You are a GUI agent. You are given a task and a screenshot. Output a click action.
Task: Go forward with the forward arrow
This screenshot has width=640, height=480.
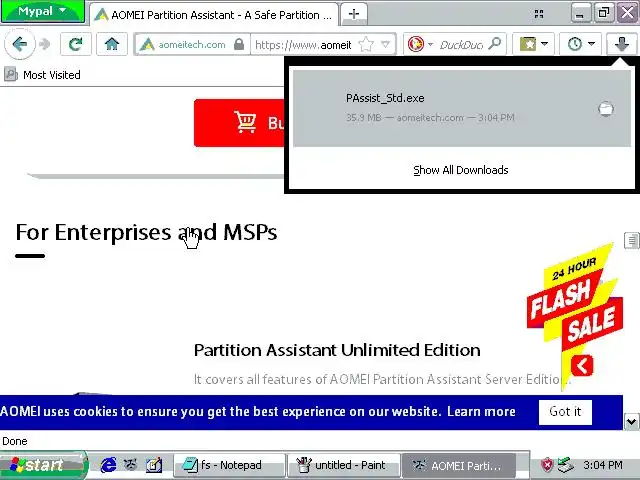pyautogui.click(x=45, y=44)
